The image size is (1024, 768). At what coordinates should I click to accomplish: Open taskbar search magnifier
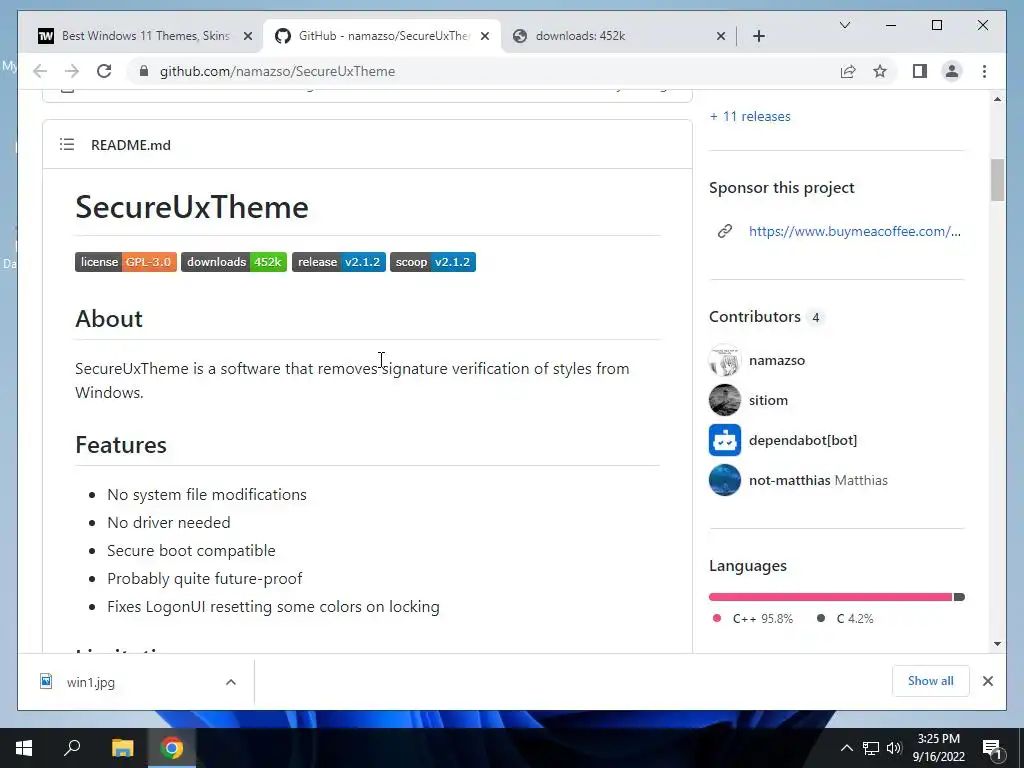point(72,748)
